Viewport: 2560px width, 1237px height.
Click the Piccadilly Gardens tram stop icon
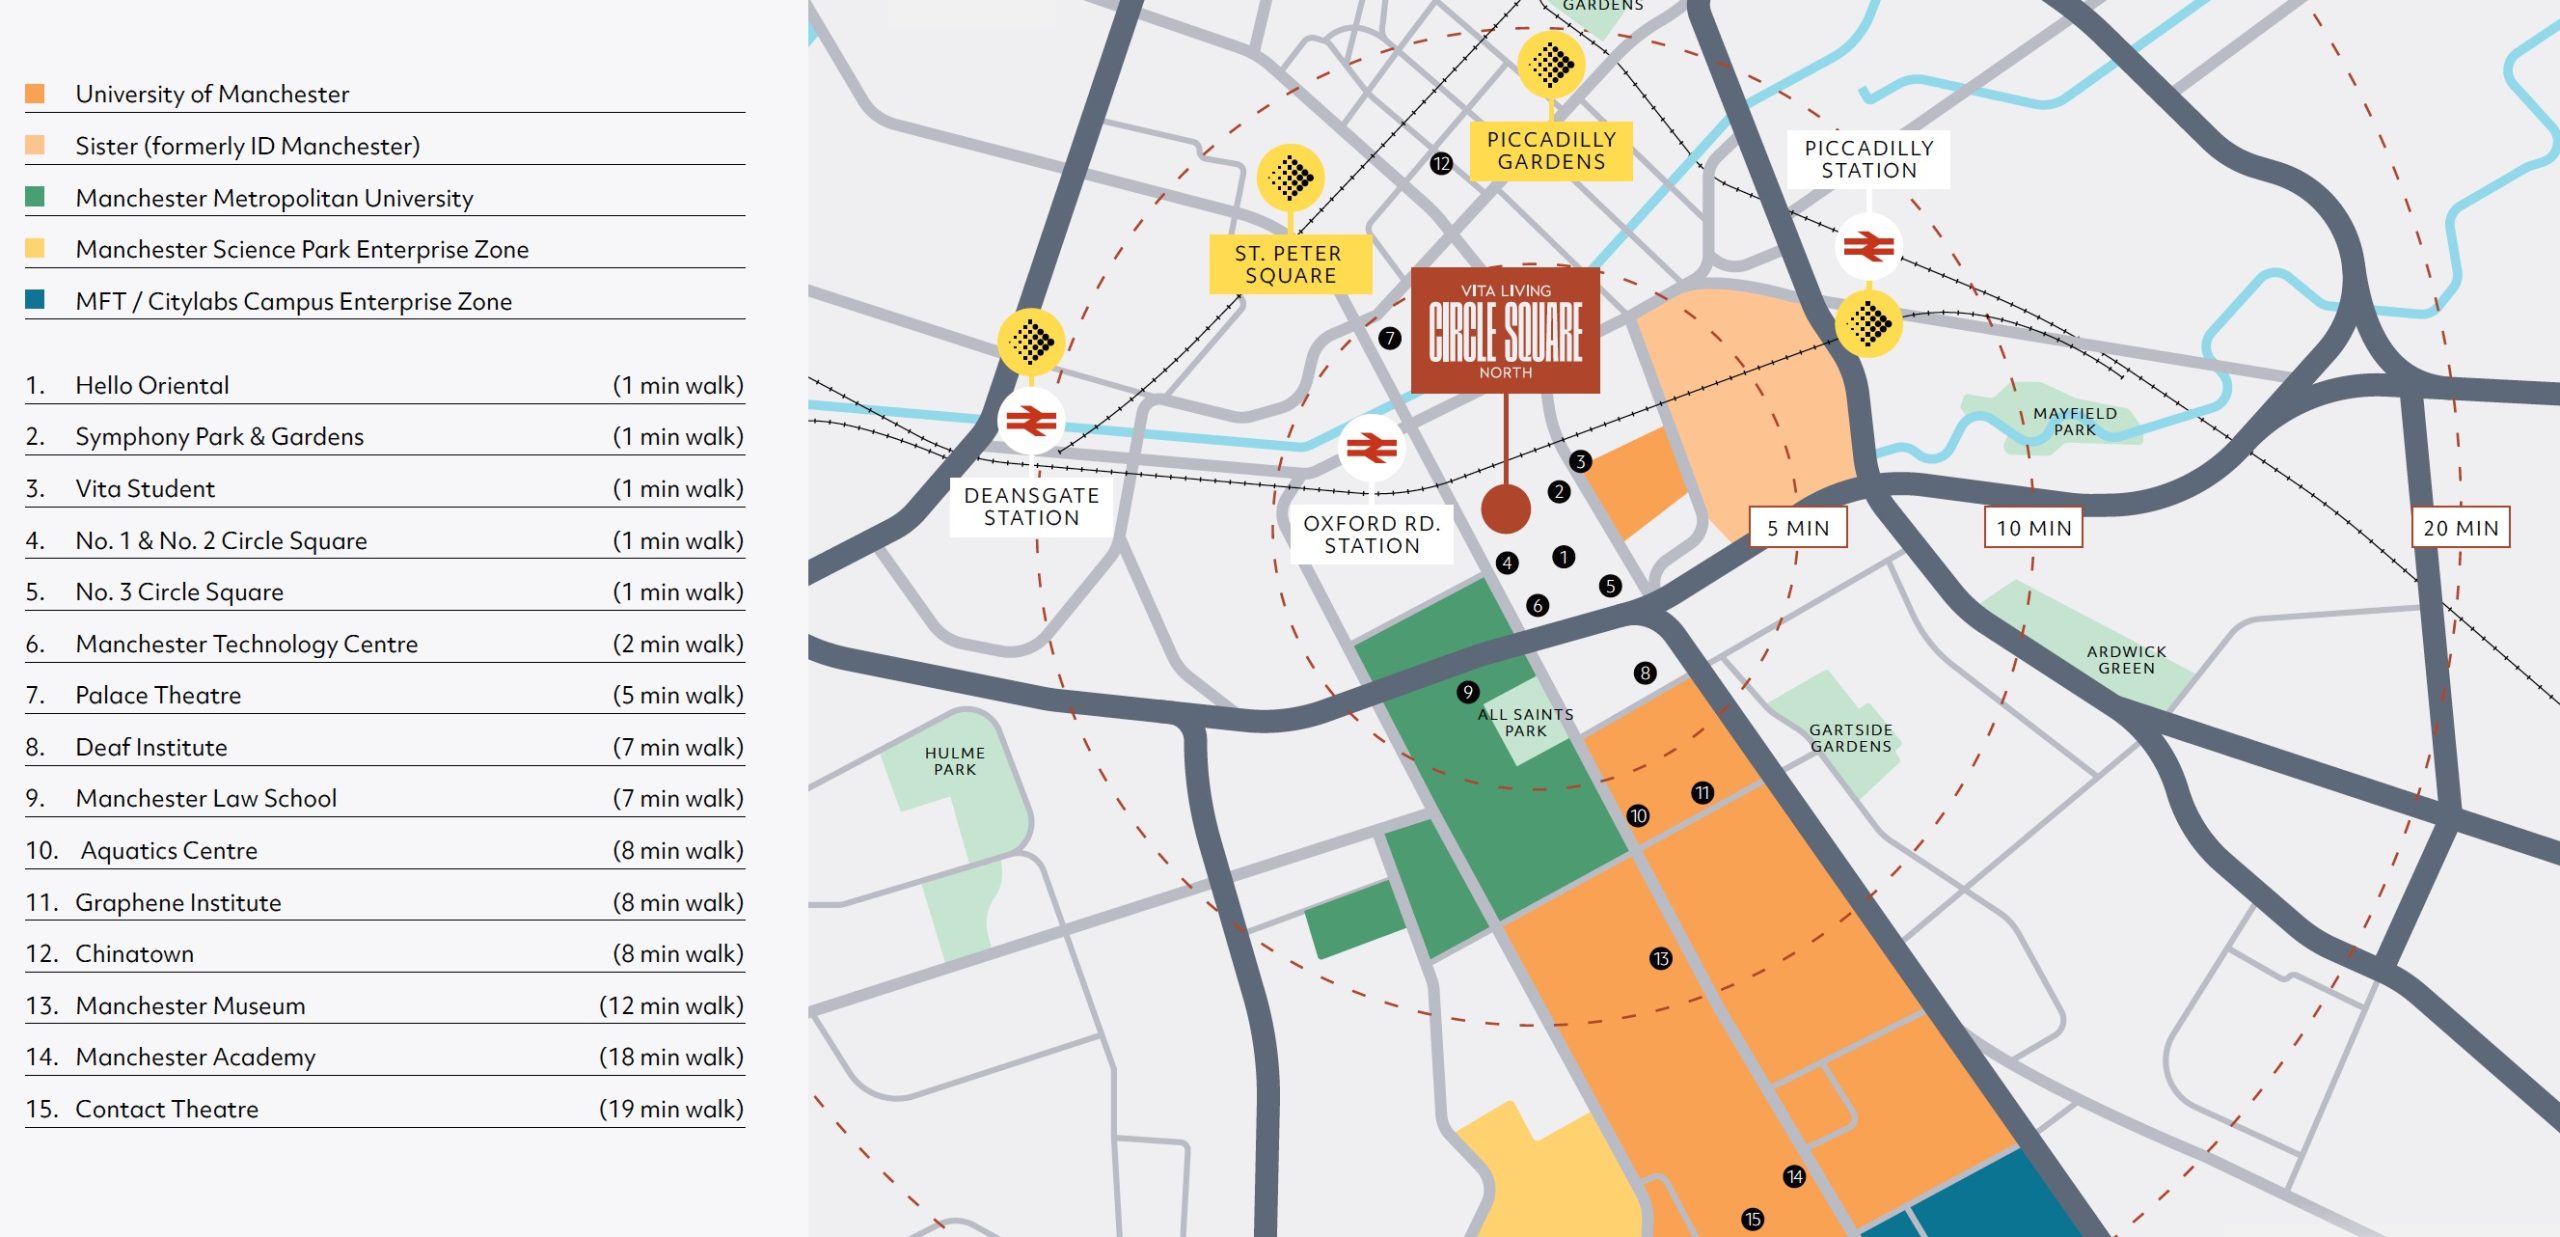coord(1551,66)
